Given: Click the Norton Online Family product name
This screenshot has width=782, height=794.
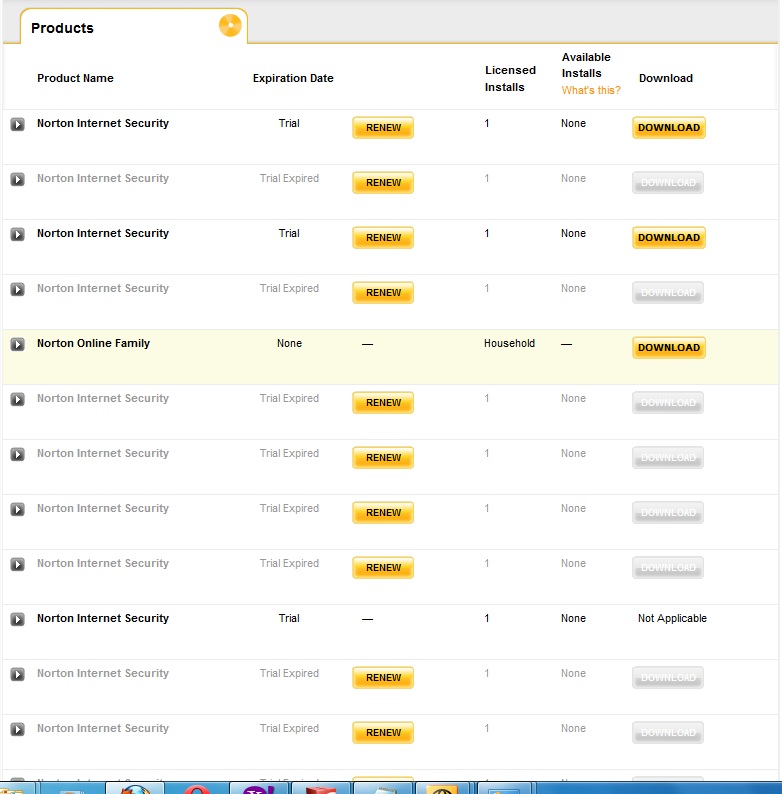Looking at the screenshot, I should [x=93, y=343].
